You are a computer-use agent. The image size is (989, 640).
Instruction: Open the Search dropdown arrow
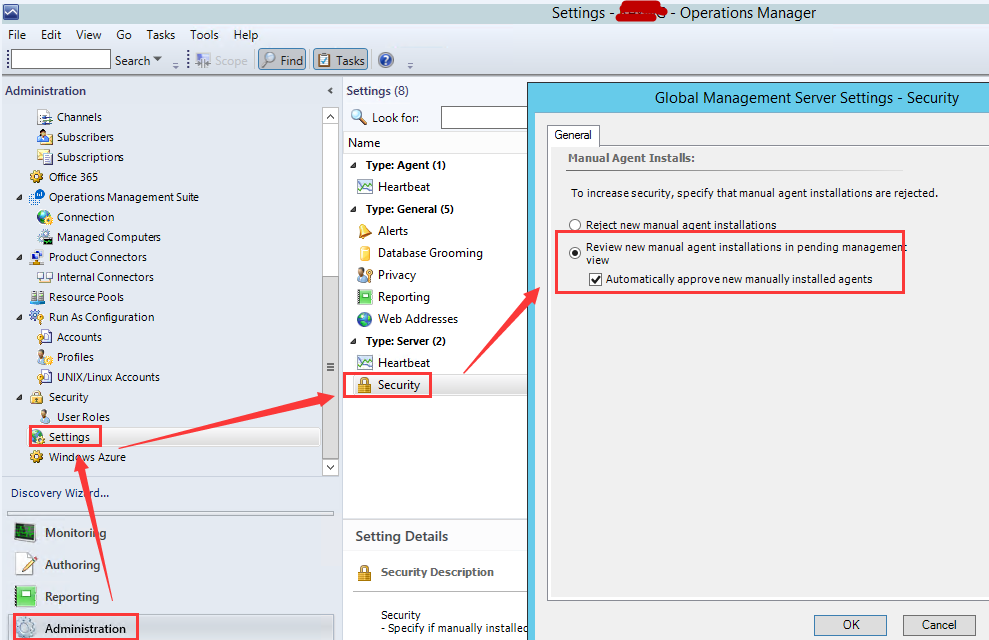pos(159,59)
